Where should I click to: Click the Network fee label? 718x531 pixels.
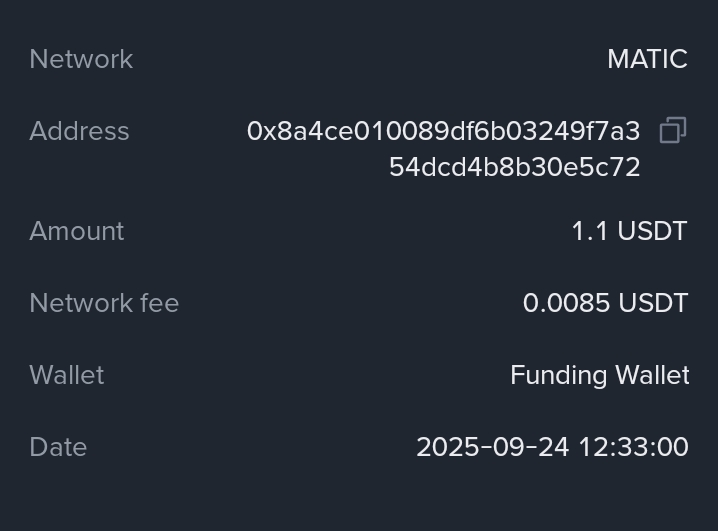[x=104, y=303]
